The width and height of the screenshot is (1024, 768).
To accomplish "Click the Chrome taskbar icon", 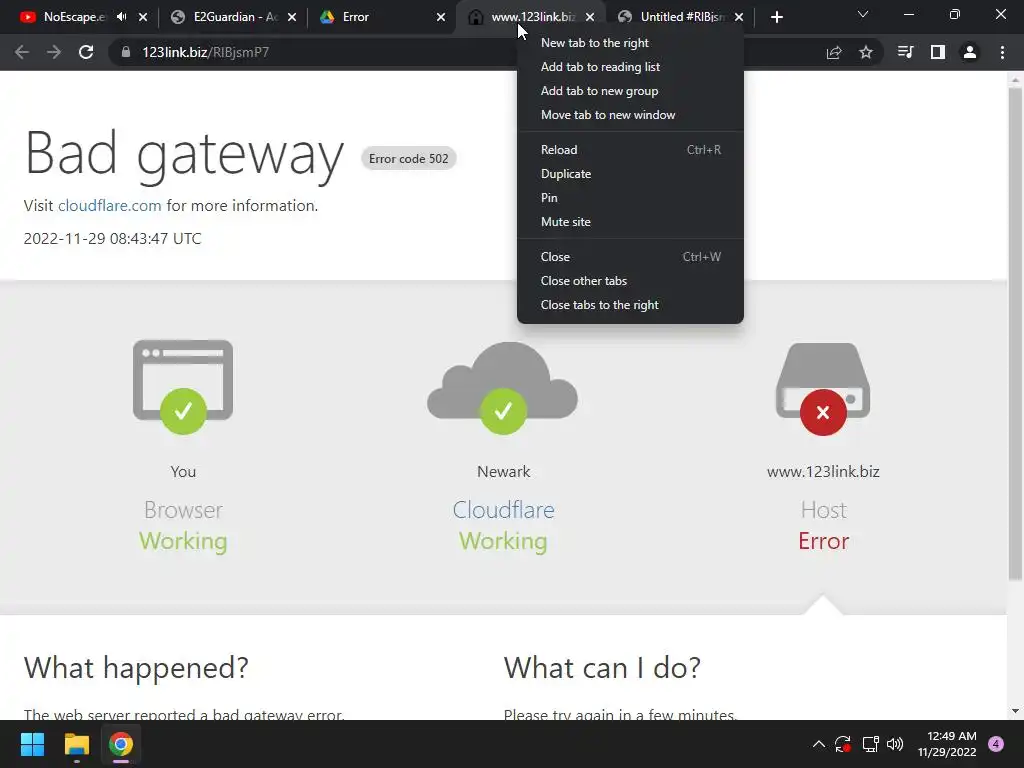I will tap(121, 744).
